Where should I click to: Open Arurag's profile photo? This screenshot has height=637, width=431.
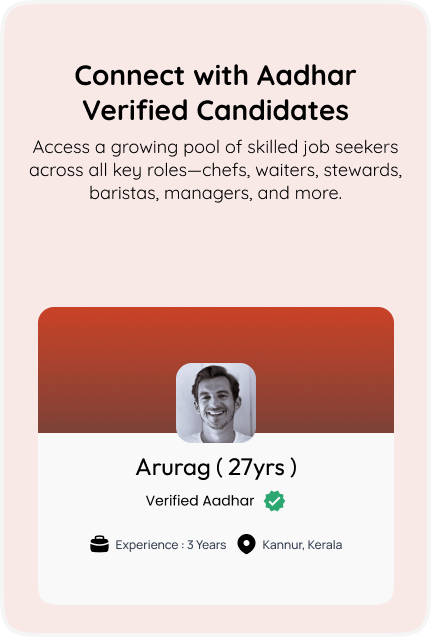[x=216, y=403]
